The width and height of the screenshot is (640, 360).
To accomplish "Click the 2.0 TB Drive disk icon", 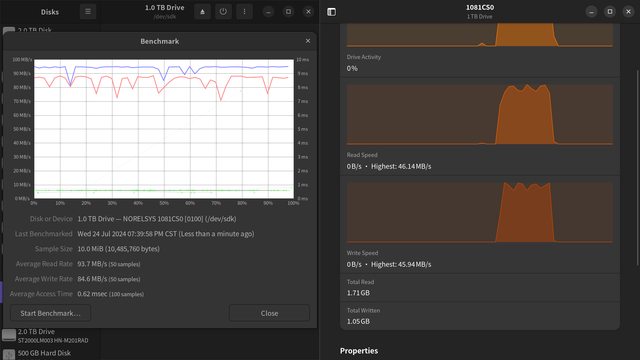I will (9, 335).
